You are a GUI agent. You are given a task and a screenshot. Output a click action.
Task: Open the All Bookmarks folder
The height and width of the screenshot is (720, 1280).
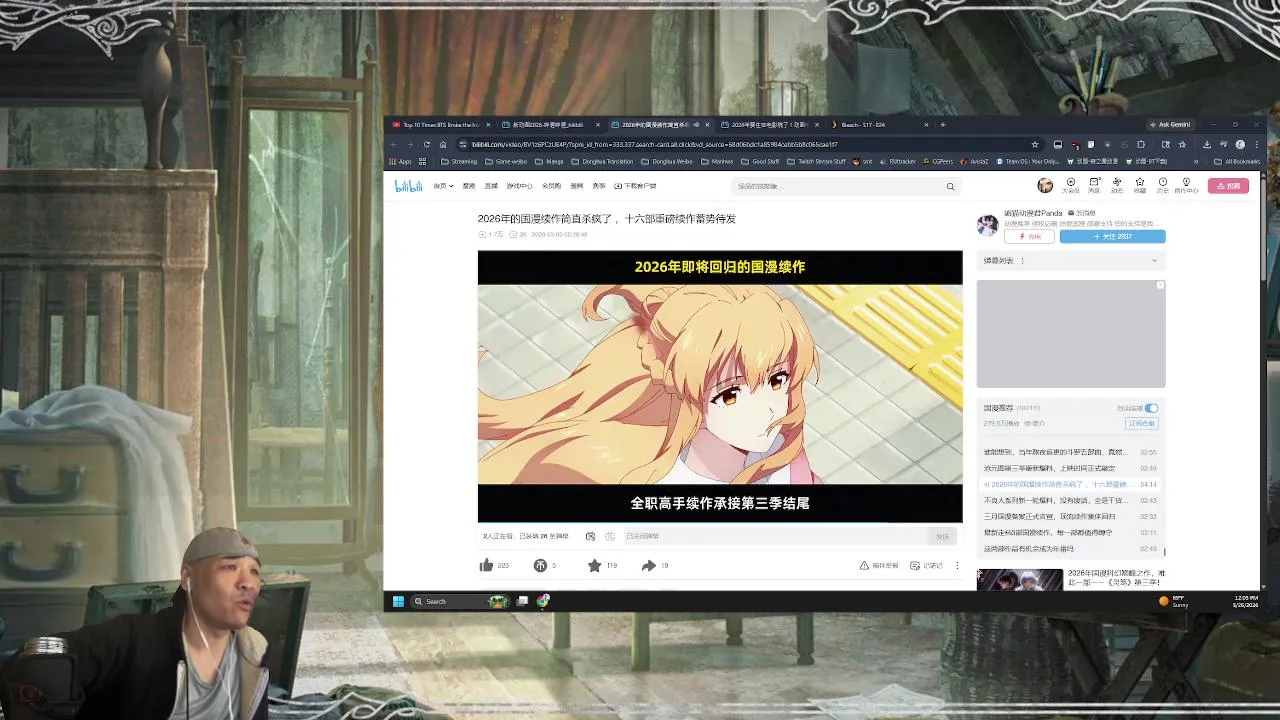(x=1236, y=161)
